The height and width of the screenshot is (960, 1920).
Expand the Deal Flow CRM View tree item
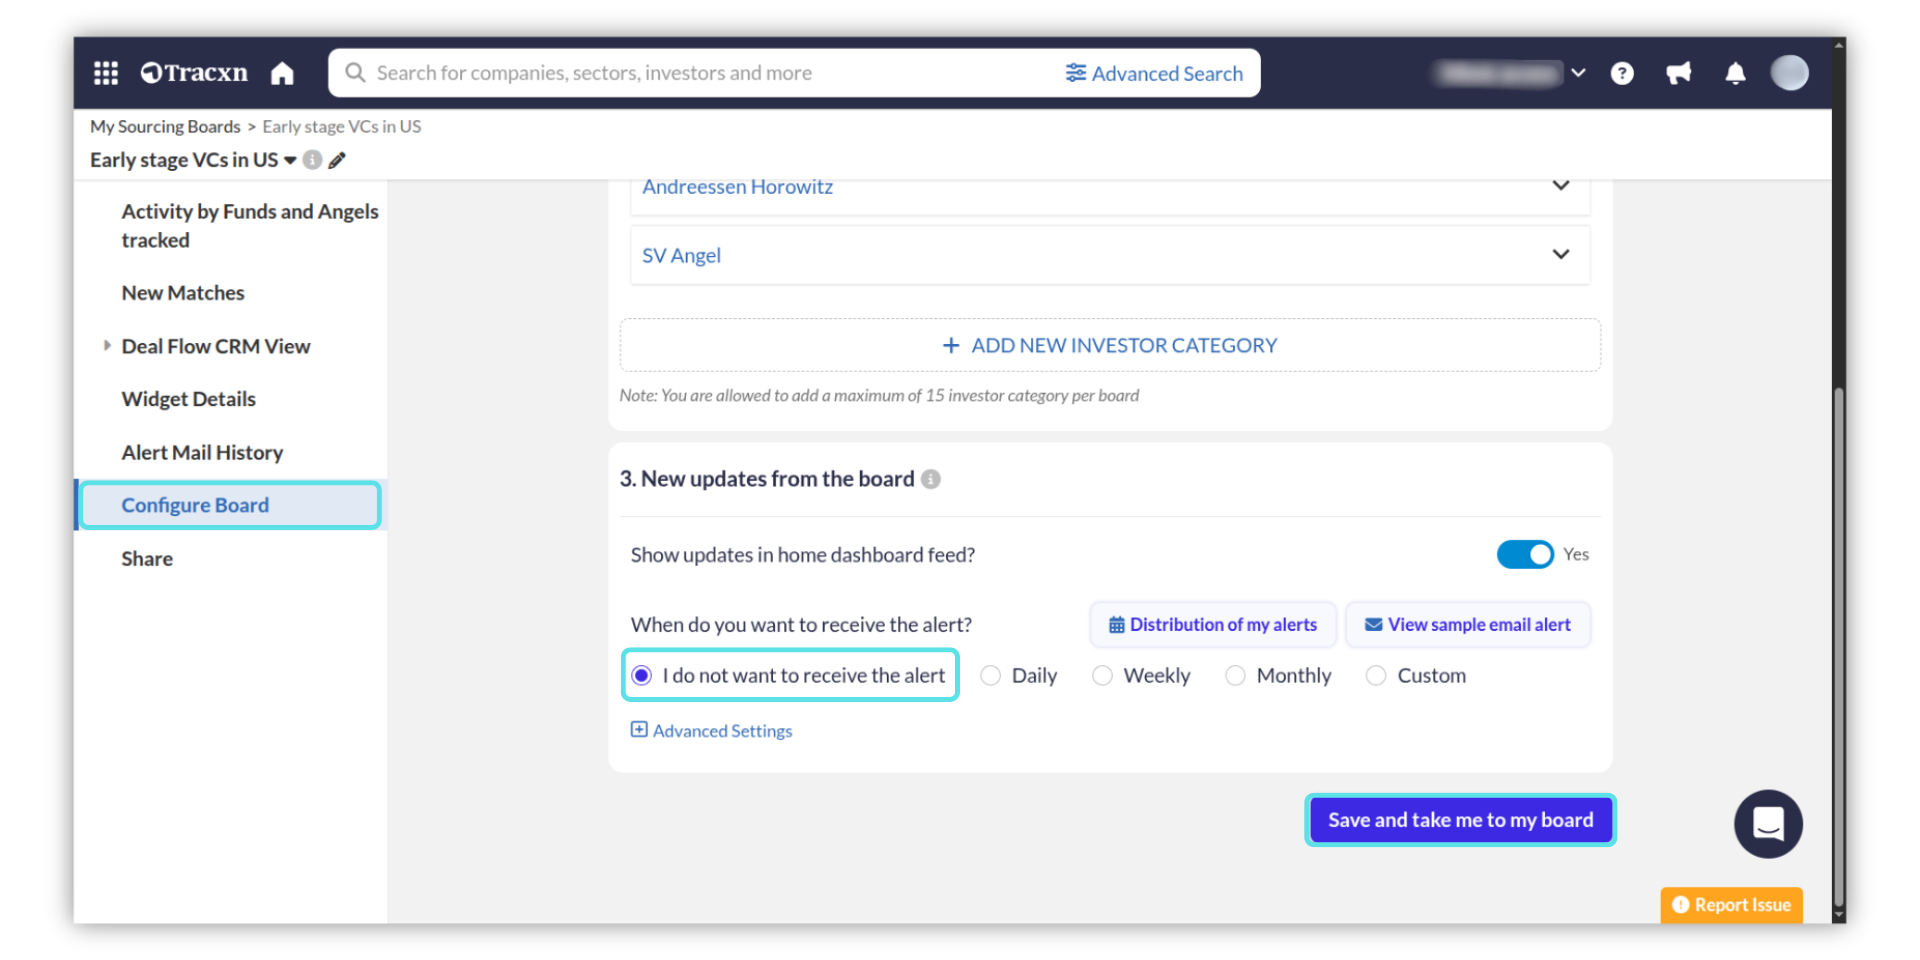[107, 346]
